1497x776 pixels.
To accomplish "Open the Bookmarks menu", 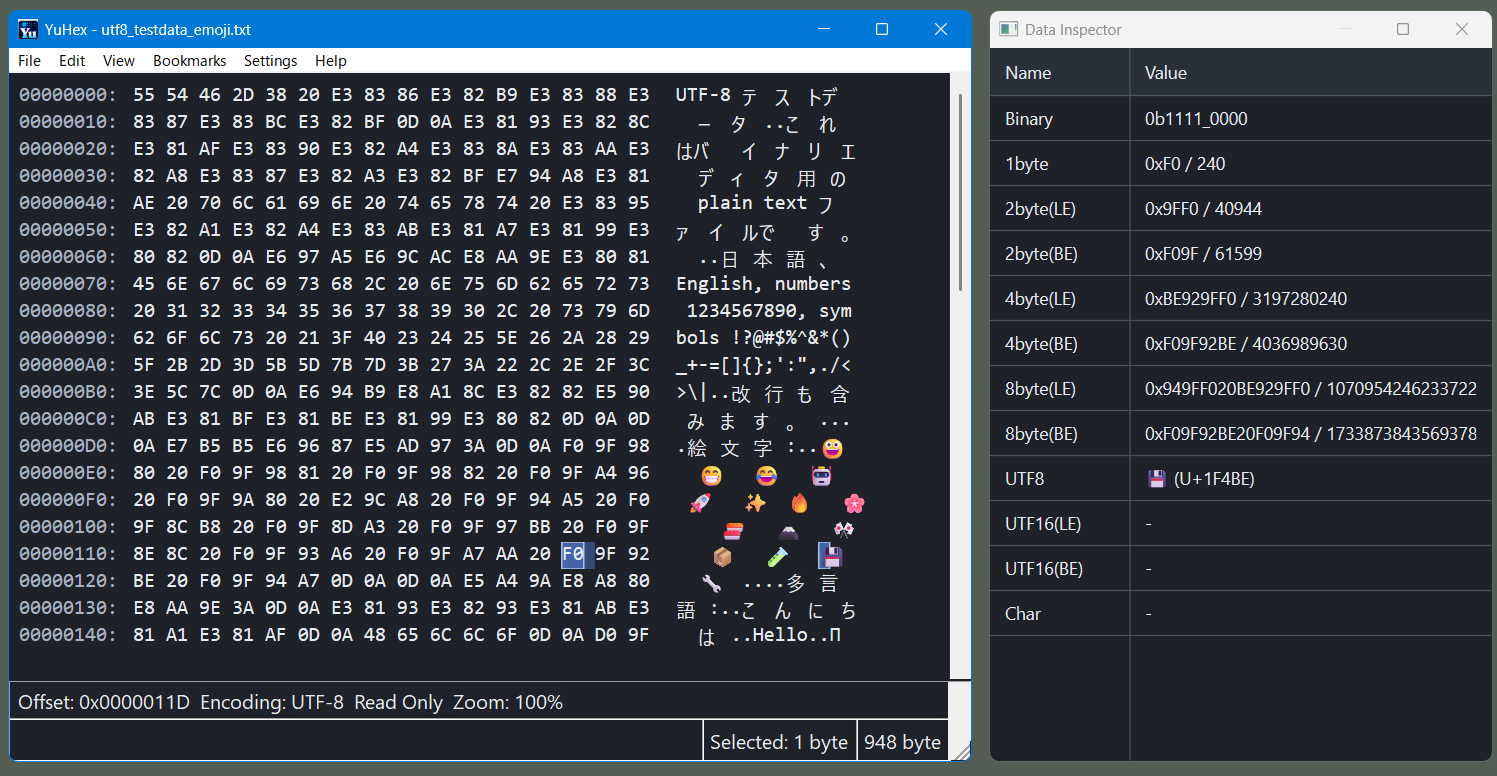I will click(x=190, y=61).
